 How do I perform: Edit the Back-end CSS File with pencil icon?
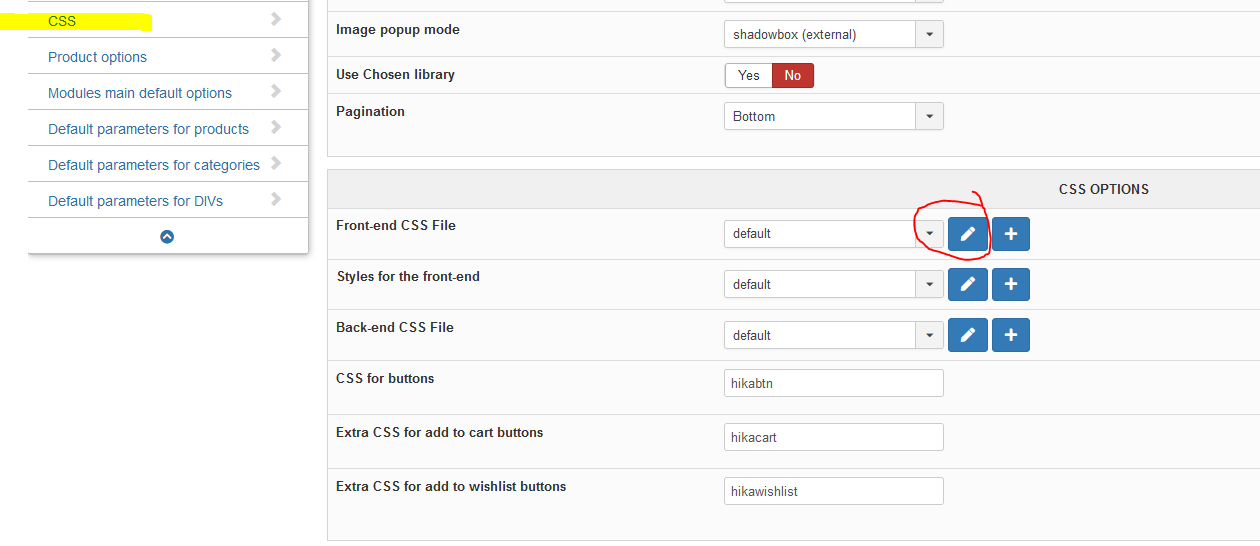point(967,335)
